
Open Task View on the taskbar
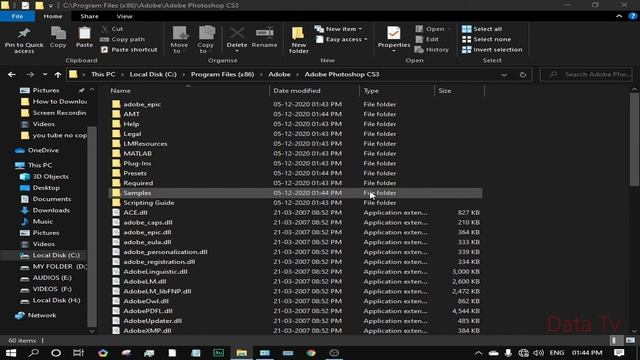78,353
